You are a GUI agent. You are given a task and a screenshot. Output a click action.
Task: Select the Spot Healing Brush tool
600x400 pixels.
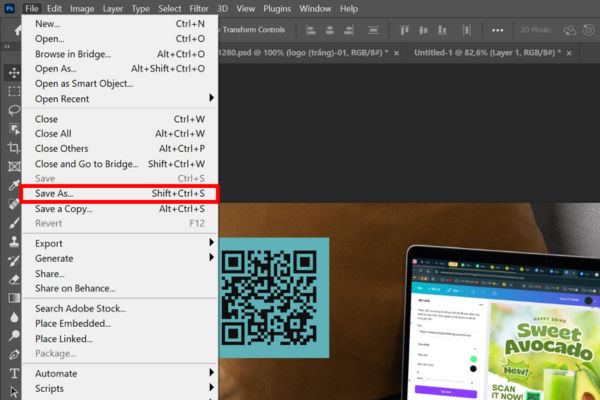pyautogui.click(x=14, y=204)
